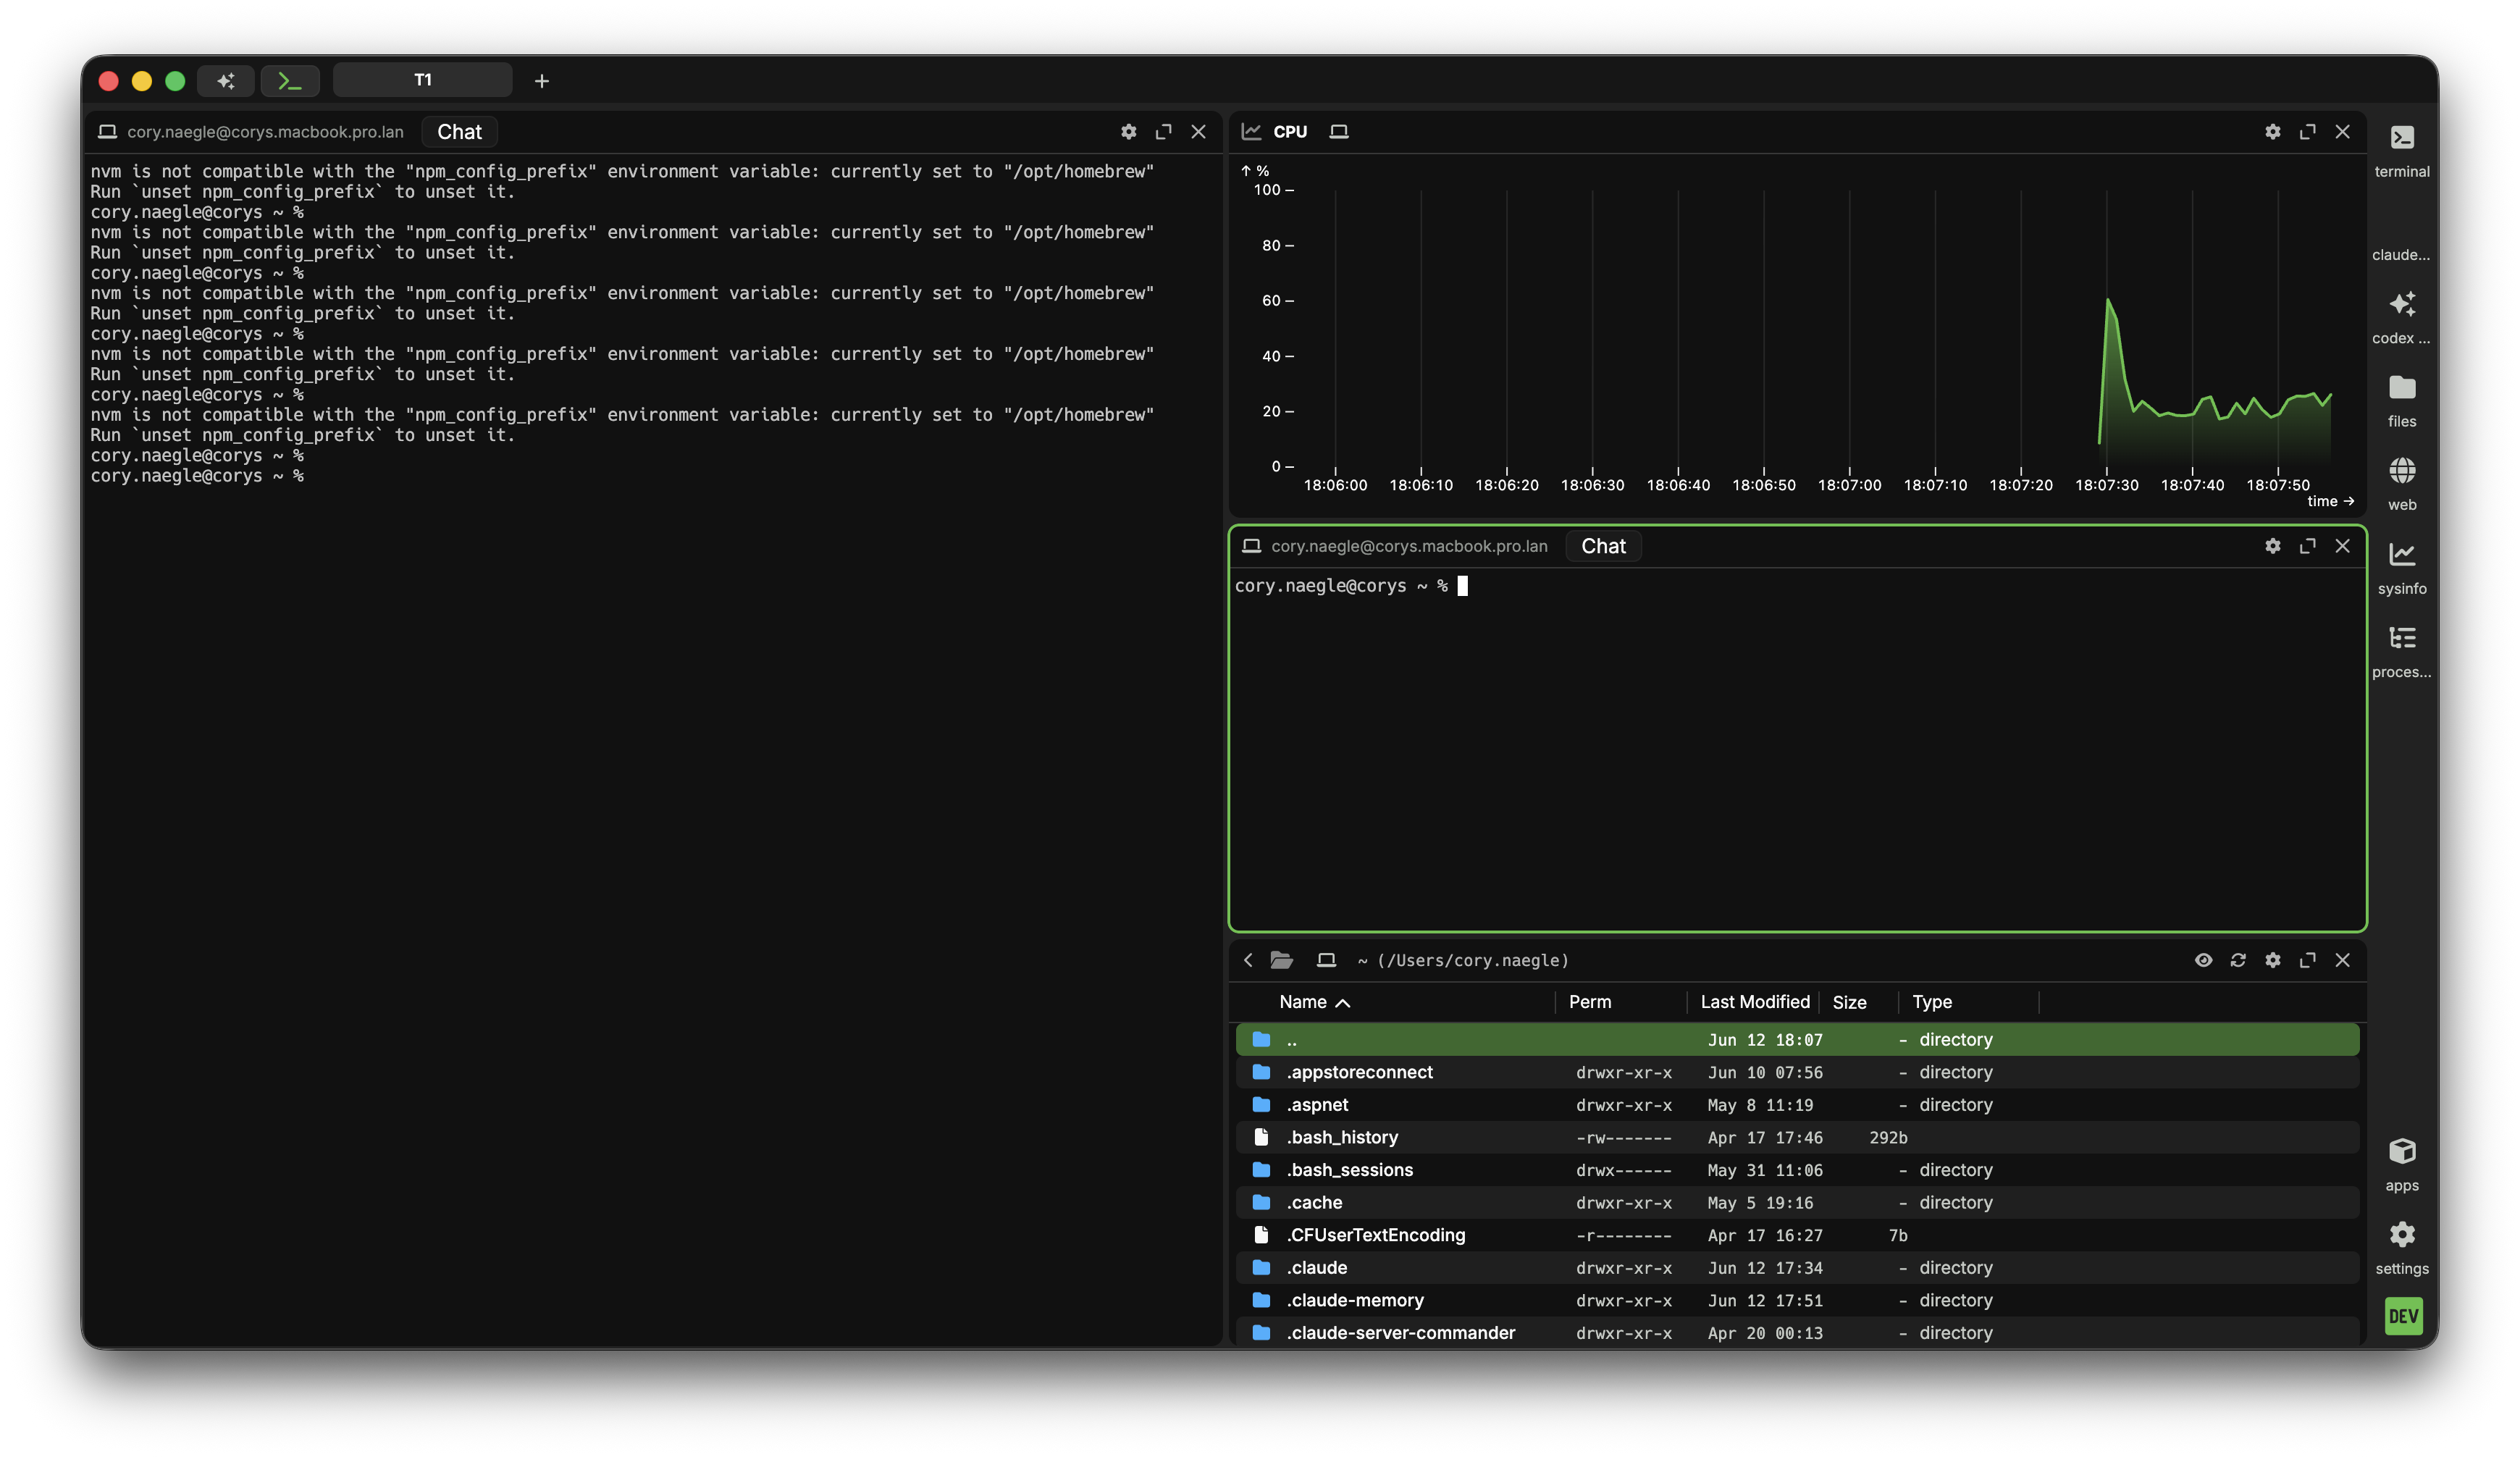
Task: Close the file browser block
Action: coord(2342,960)
